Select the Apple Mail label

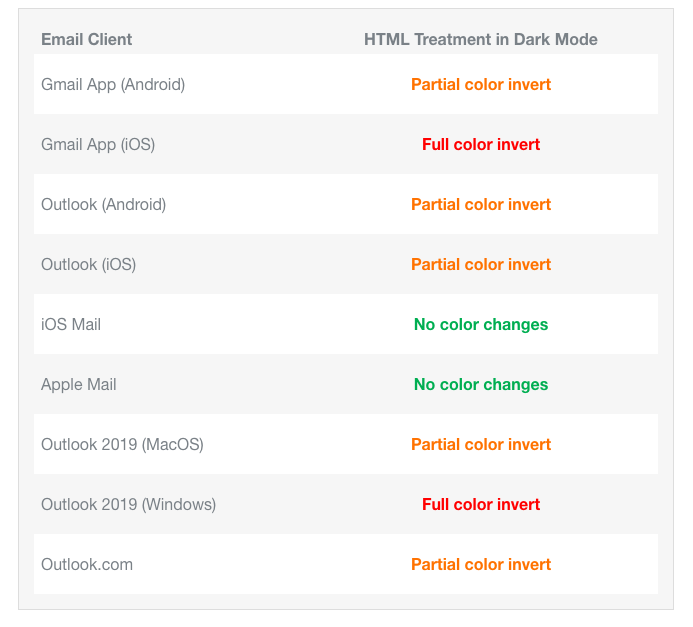79,385
